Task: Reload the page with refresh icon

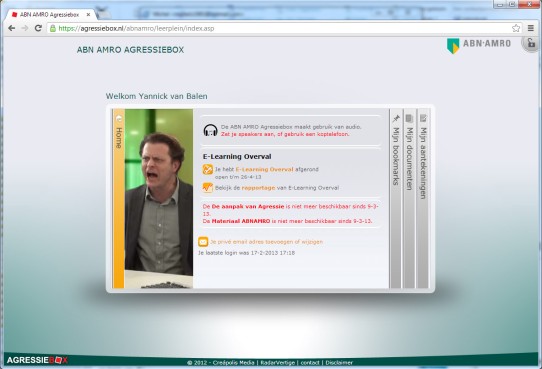Action: coord(38,28)
